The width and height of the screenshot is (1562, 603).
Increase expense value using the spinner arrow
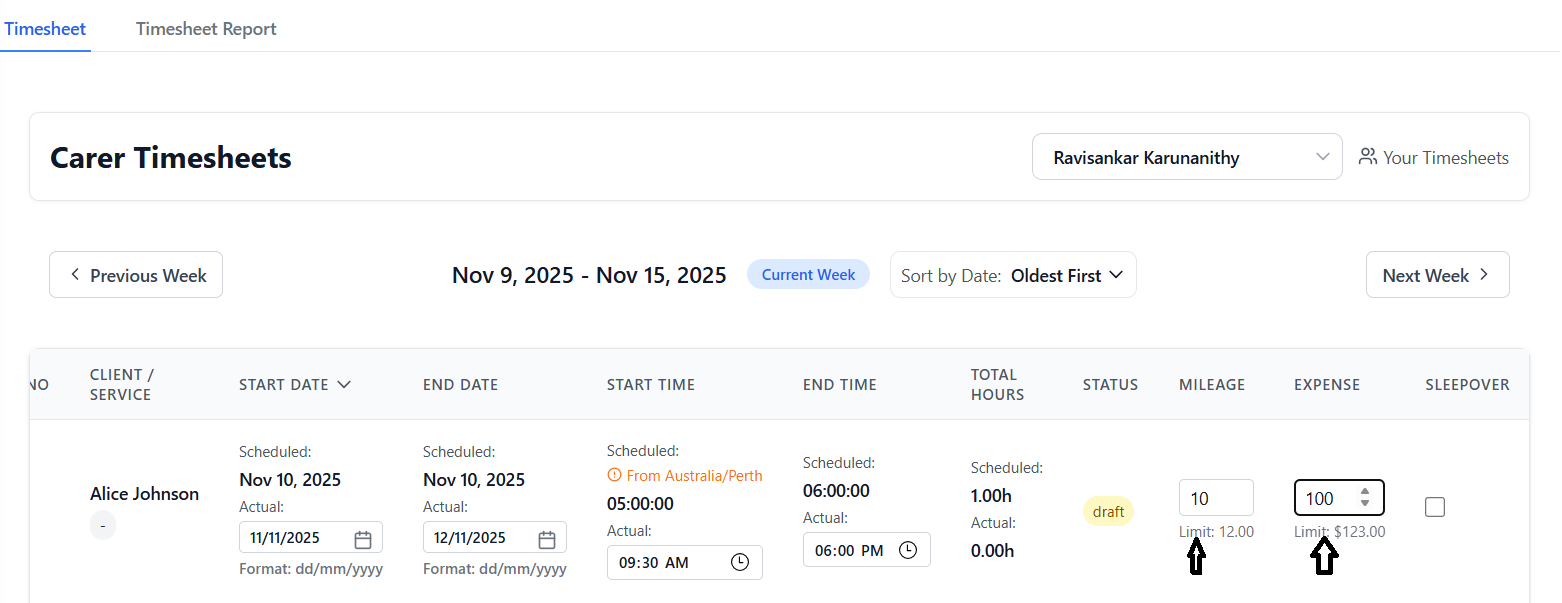point(1365,492)
